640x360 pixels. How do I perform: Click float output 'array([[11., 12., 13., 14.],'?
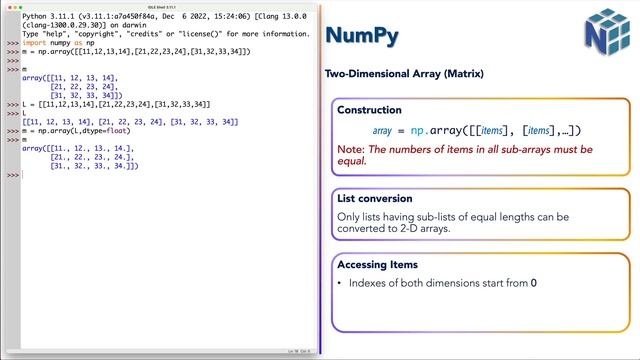pyautogui.click(x=78, y=149)
